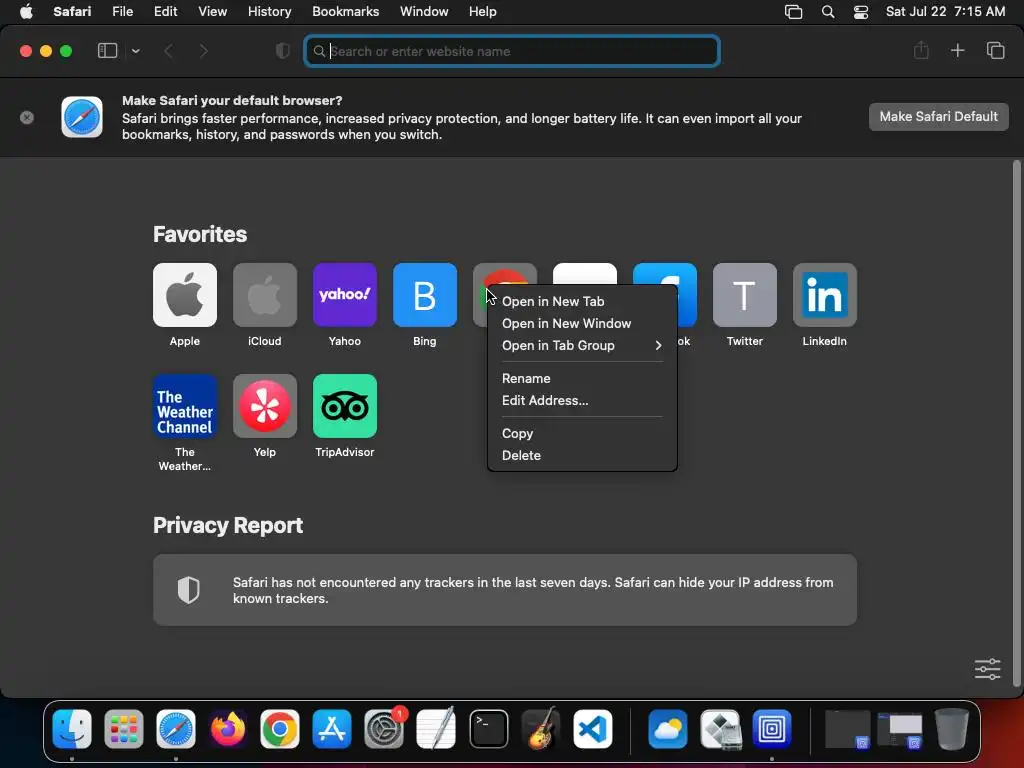The height and width of the screenshot is (768, 1024).
Task: Open the Yelp favorite tile
Action: (264, 406)
